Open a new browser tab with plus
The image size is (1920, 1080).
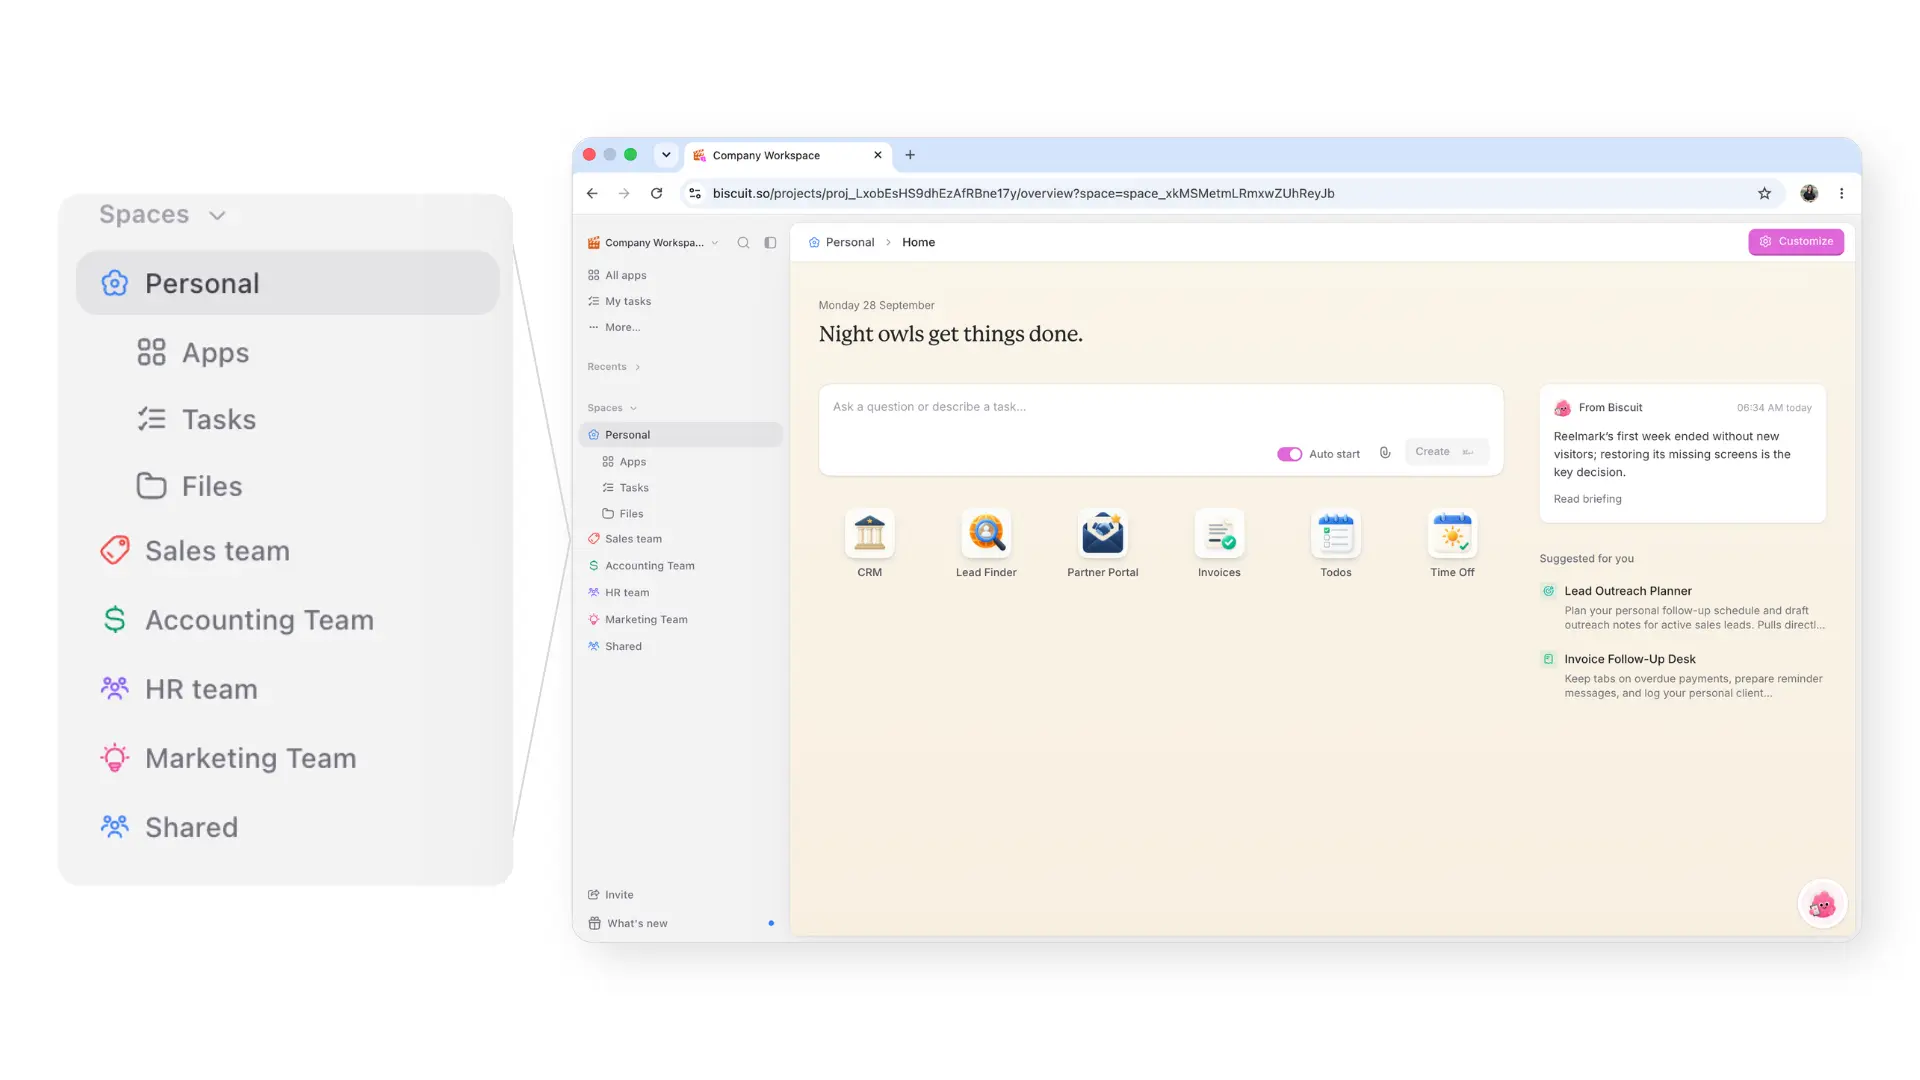[x=910, y=155]
